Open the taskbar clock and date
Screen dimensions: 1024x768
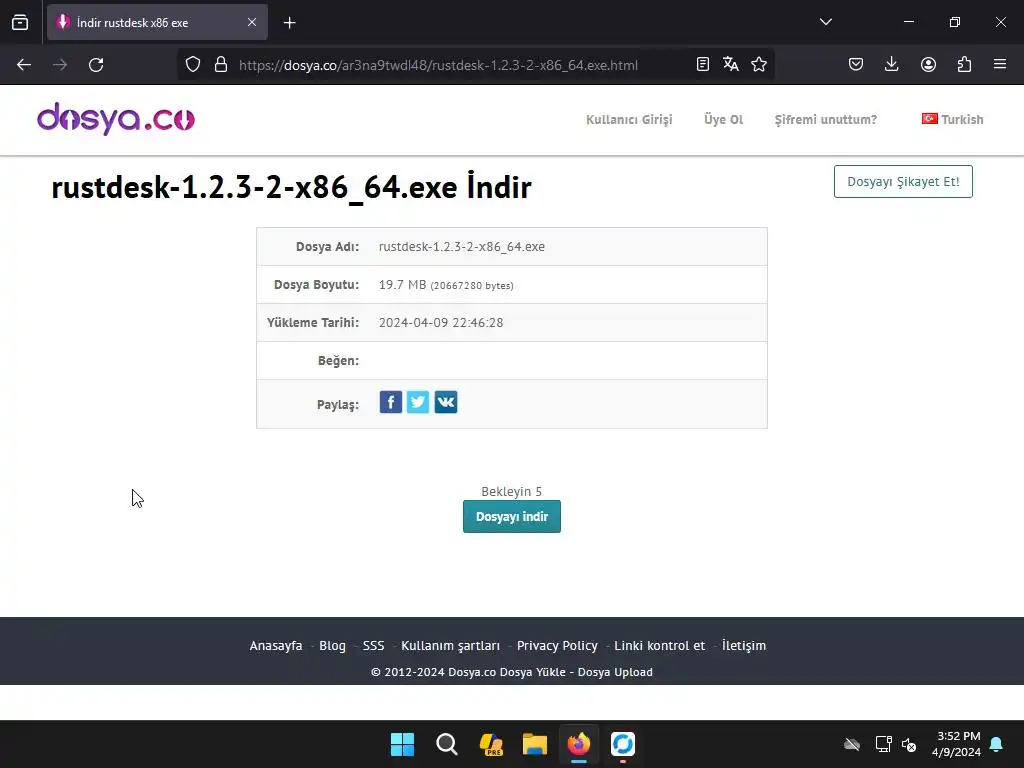tap(957, 744)
